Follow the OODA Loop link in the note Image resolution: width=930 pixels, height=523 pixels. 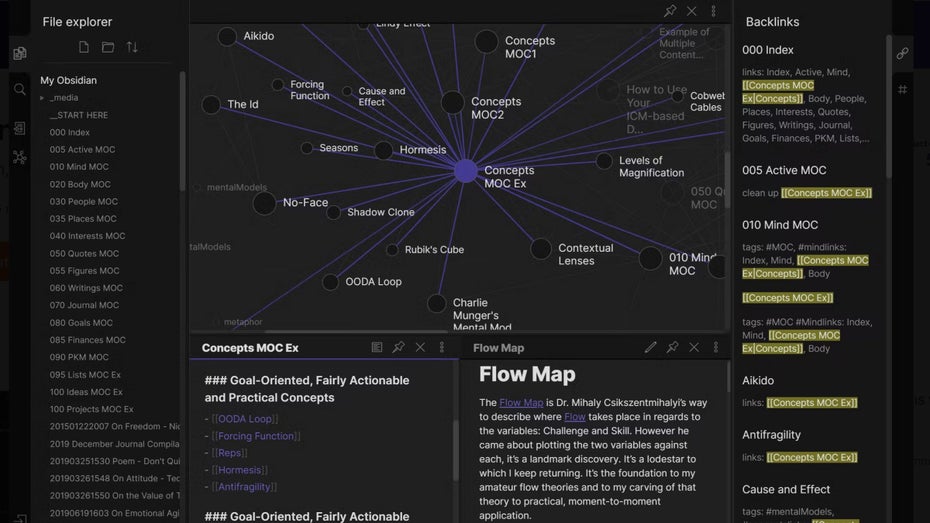click(245, 419)
